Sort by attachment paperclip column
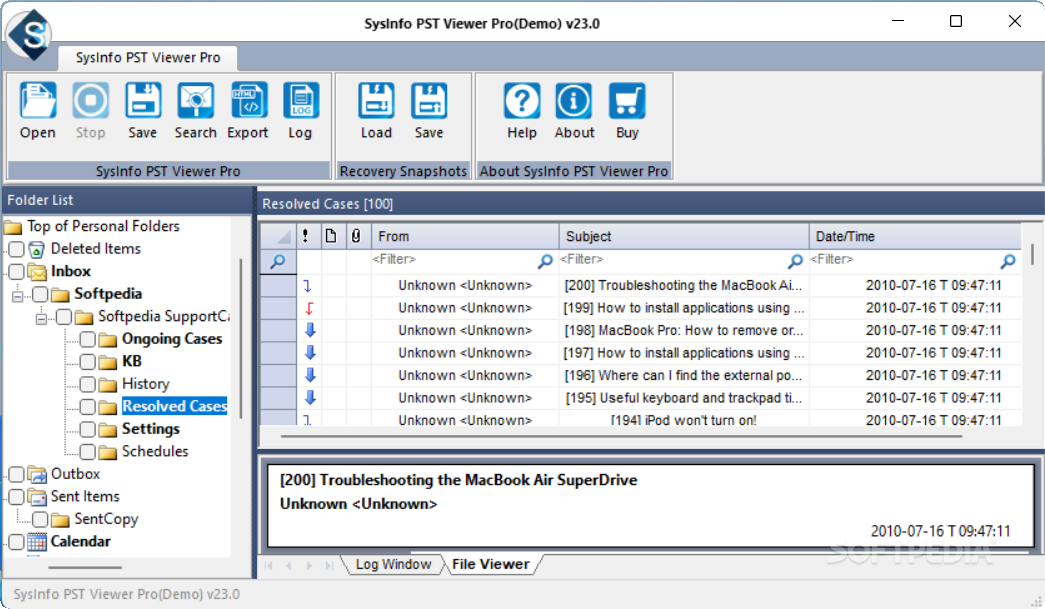Viewport: 1045px width, 609px height. 356,236
